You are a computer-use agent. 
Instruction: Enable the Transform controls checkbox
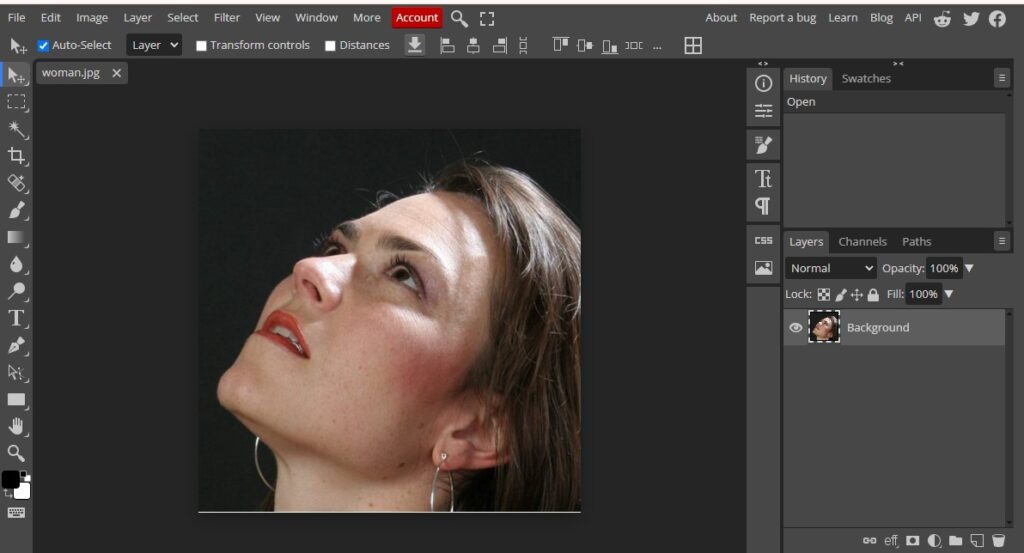click(201, 46)
